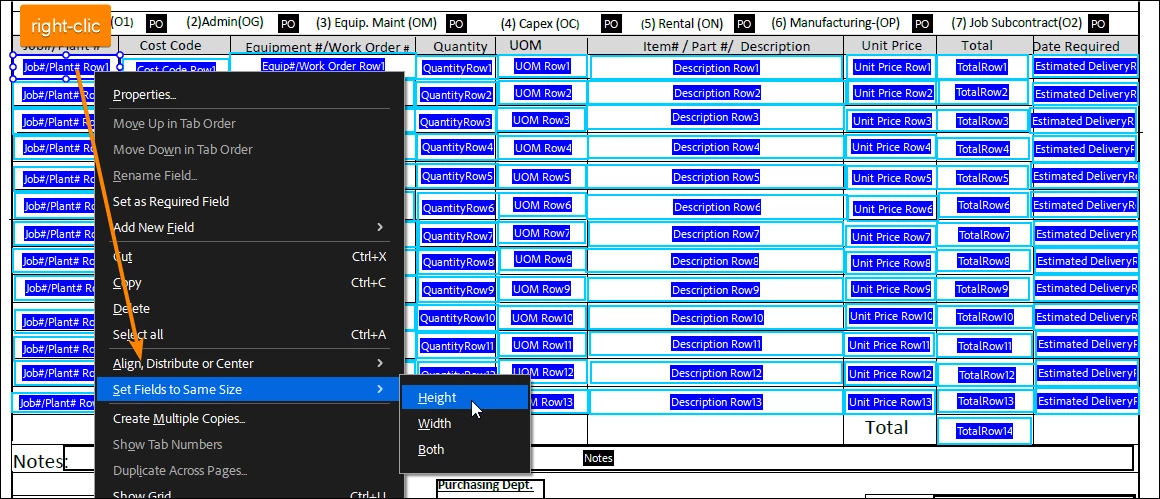Select the QuantityRow1 form field
The height and width of the screenshot is (499, 1160).
tap(456, 68)
